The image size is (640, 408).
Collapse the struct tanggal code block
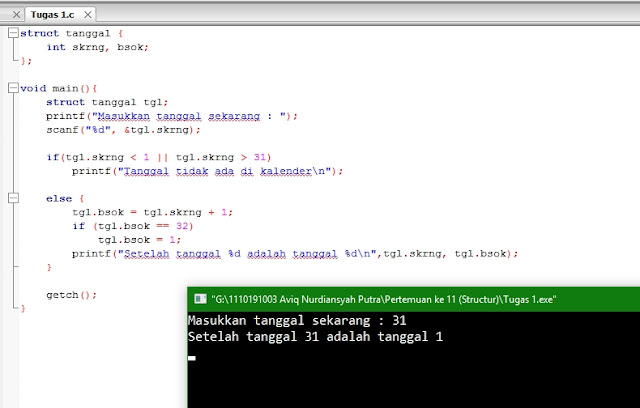tap(13, 33)
